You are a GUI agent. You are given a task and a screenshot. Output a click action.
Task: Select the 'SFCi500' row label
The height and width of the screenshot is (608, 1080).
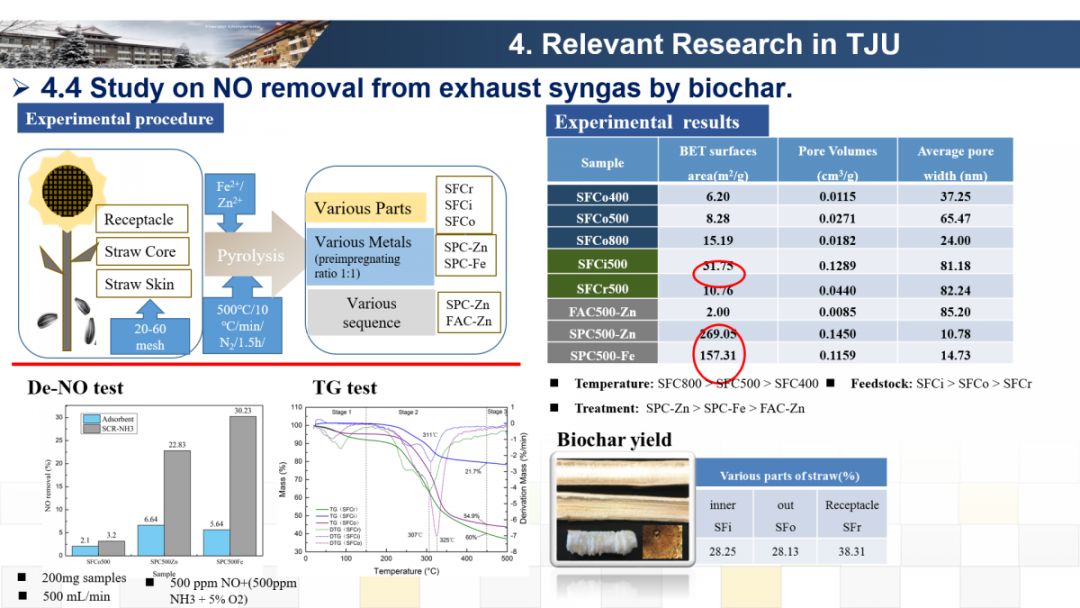pos(603,263)
